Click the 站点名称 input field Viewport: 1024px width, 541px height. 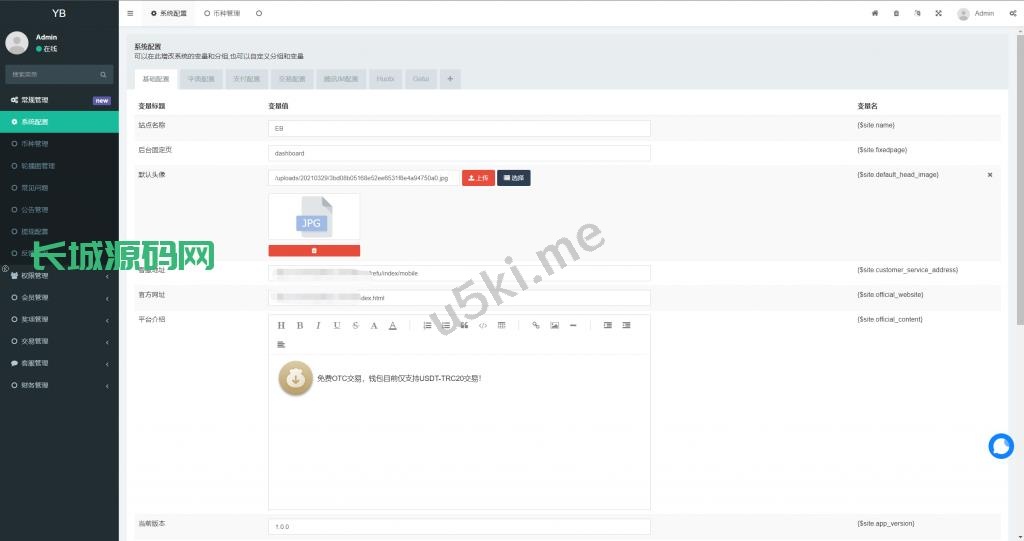click(x=460, y=128)
